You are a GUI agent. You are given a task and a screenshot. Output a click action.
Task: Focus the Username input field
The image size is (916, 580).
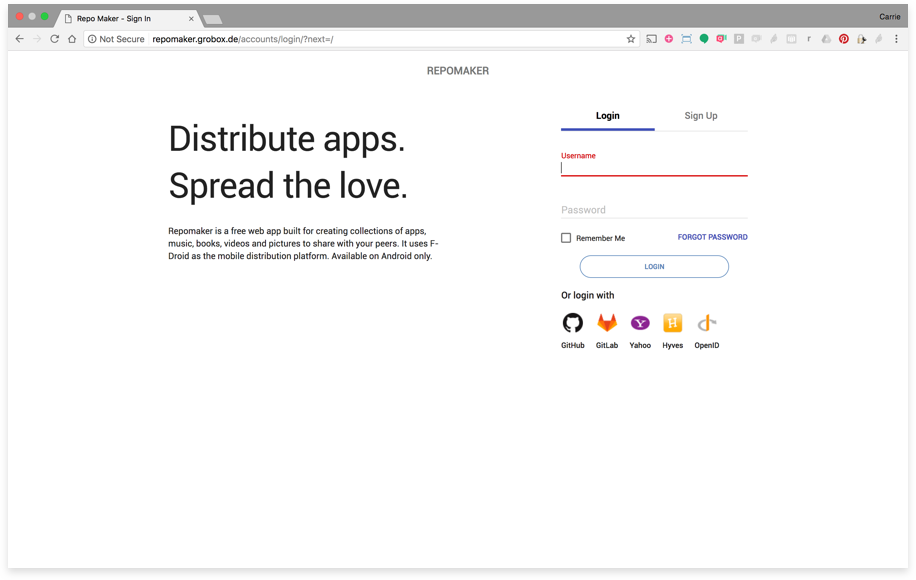(x=654, y=168)
